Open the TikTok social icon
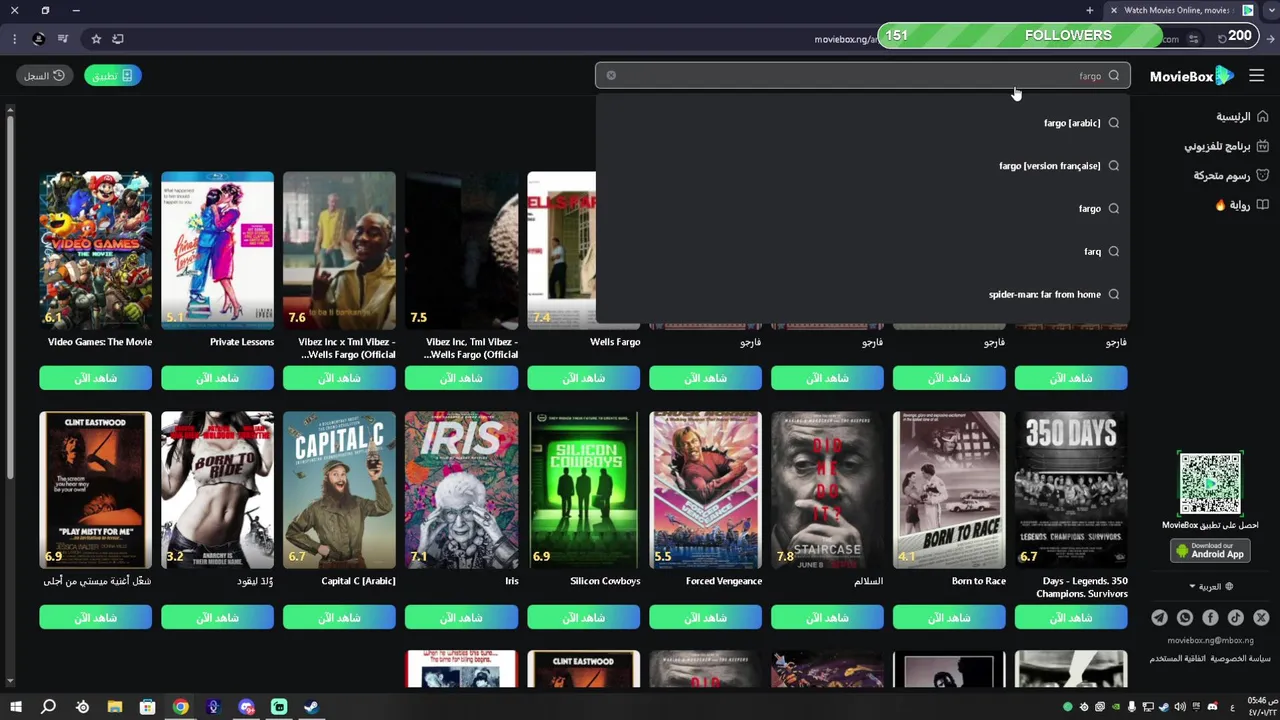The height and width of the screenshot is (720, 1280). [x=1236, y=618]
